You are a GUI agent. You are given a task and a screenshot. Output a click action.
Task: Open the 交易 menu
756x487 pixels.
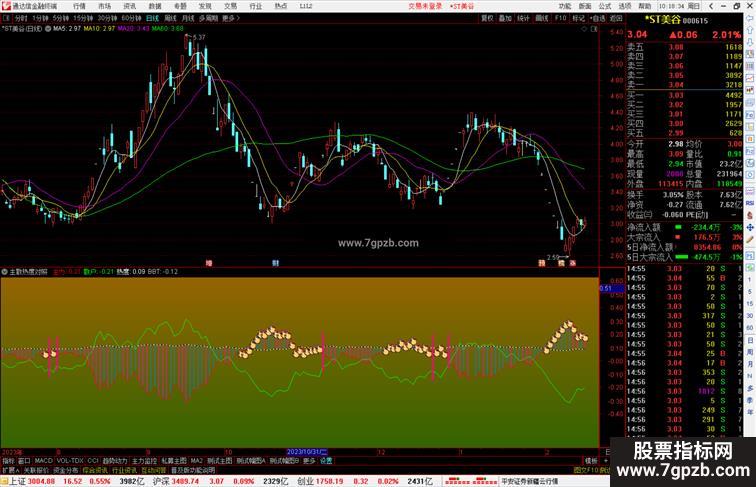click(230, 6)
